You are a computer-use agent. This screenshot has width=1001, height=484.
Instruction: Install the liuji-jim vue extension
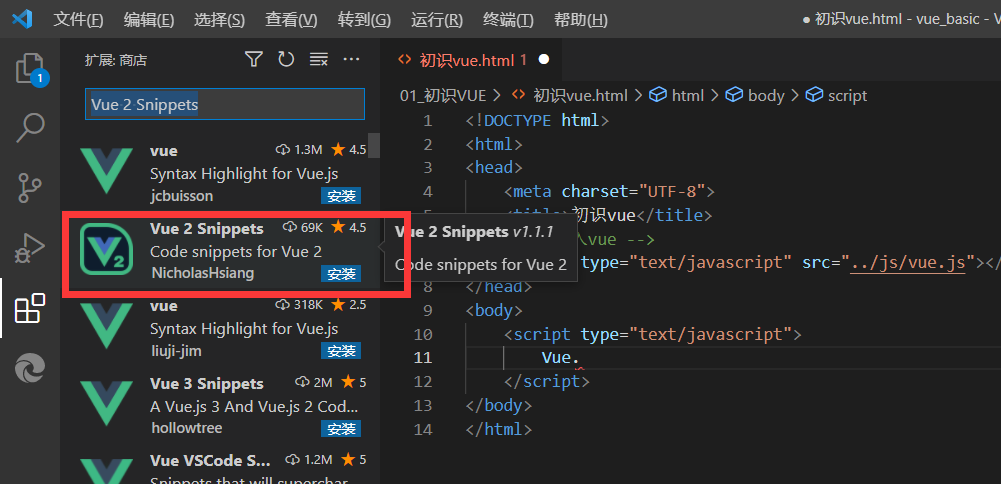(340, 351)
